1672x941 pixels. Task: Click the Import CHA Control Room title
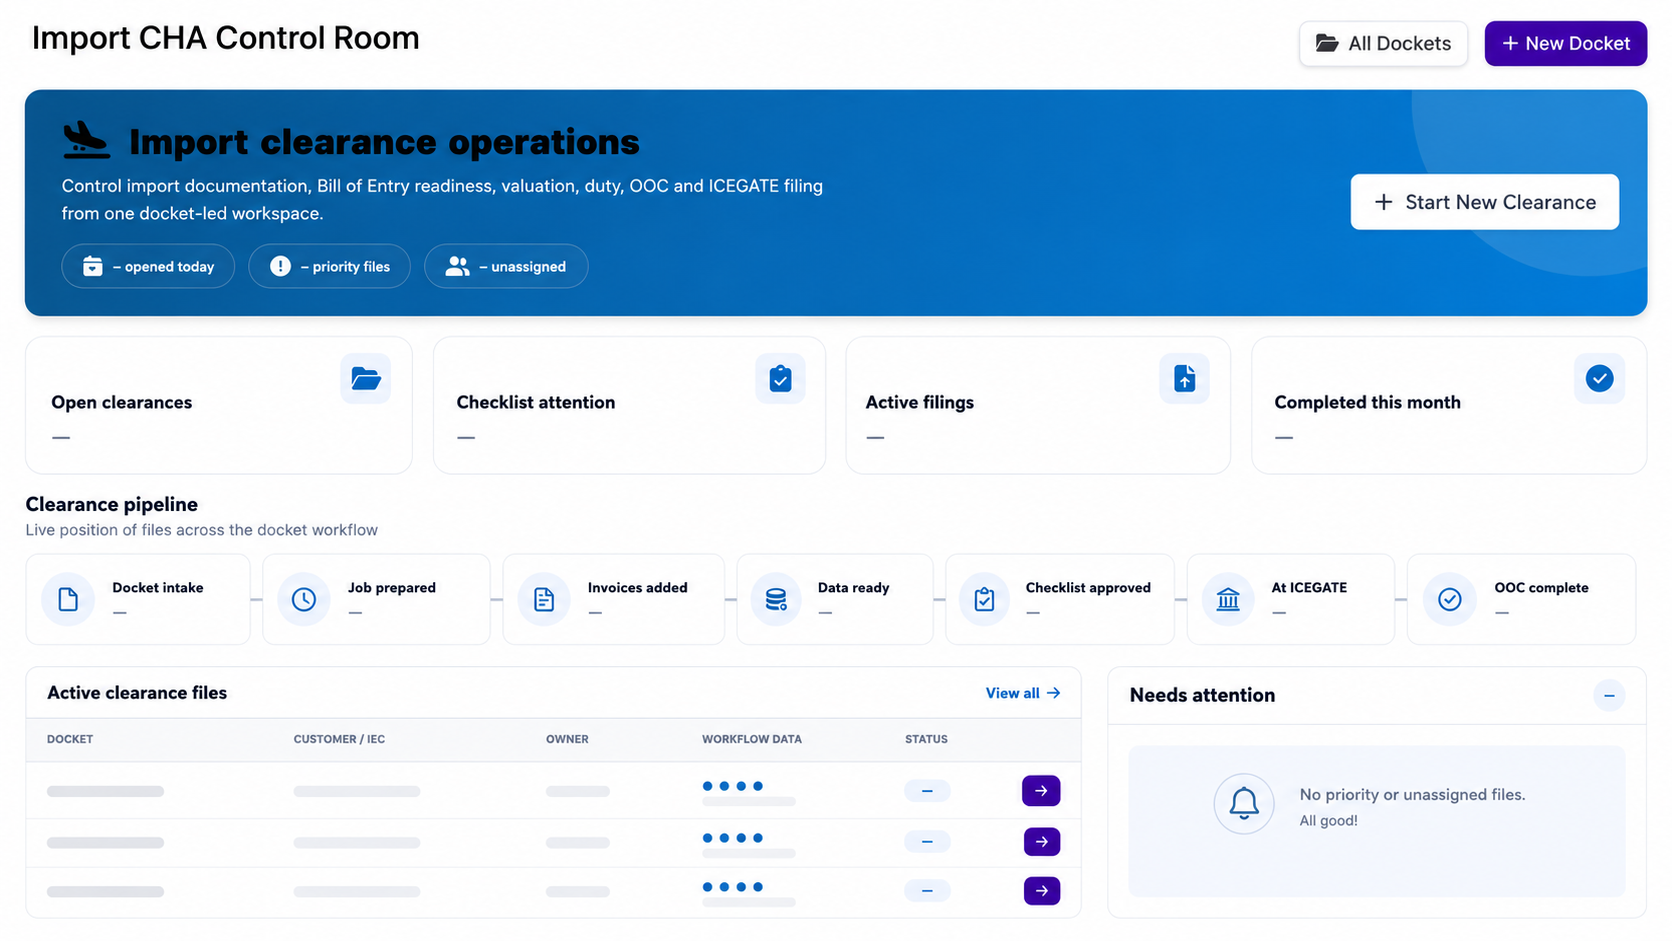pyautogui.click(x=226, y=38)
